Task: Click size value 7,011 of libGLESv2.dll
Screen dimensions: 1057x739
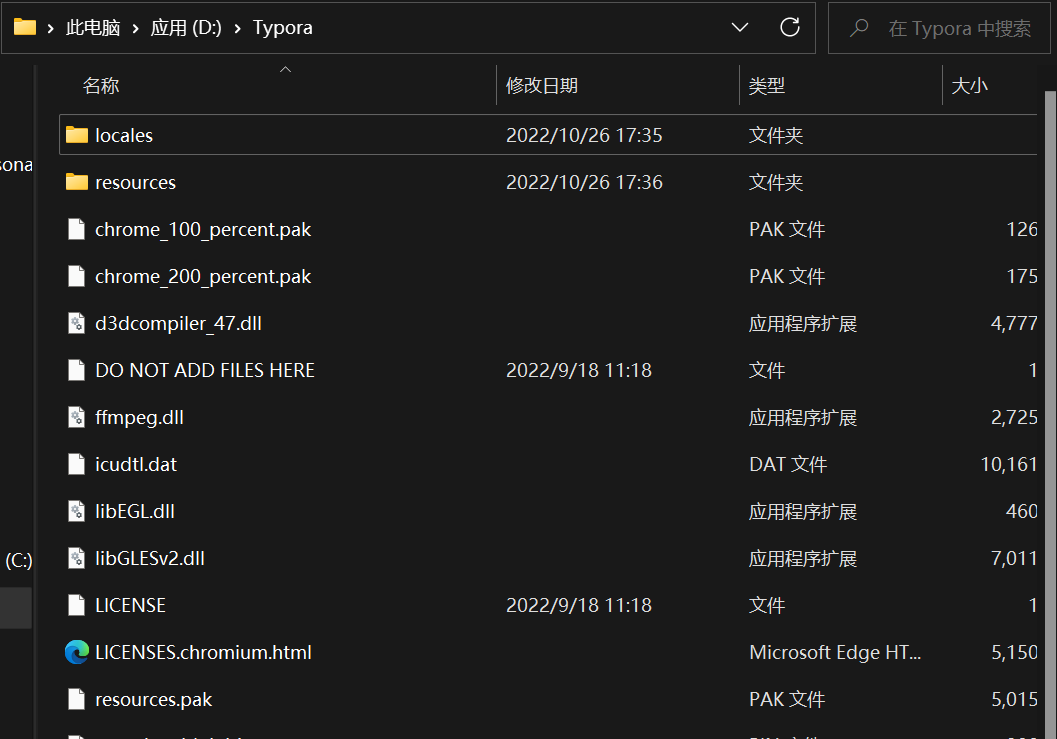Action: (x=1014, y=558)
